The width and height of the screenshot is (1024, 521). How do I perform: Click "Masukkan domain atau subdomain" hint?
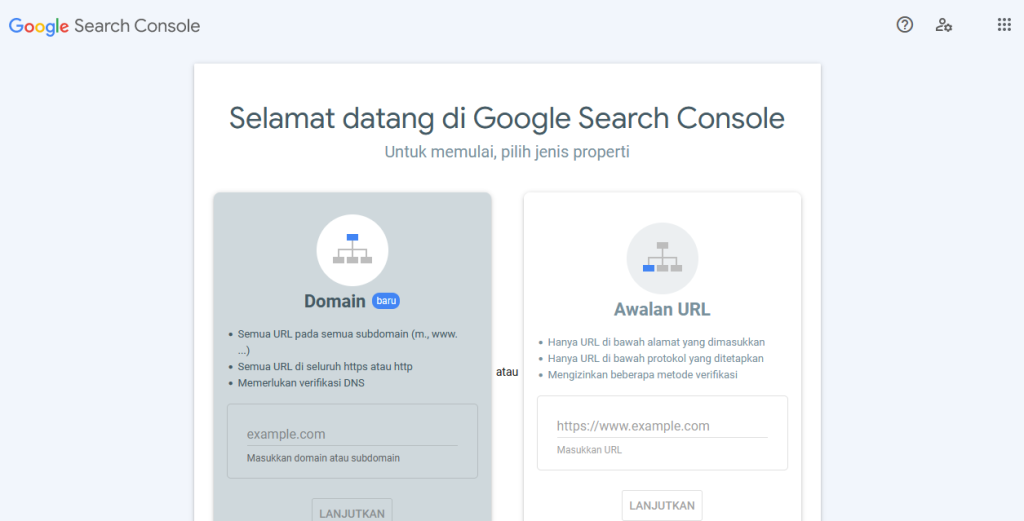[323, 458]
